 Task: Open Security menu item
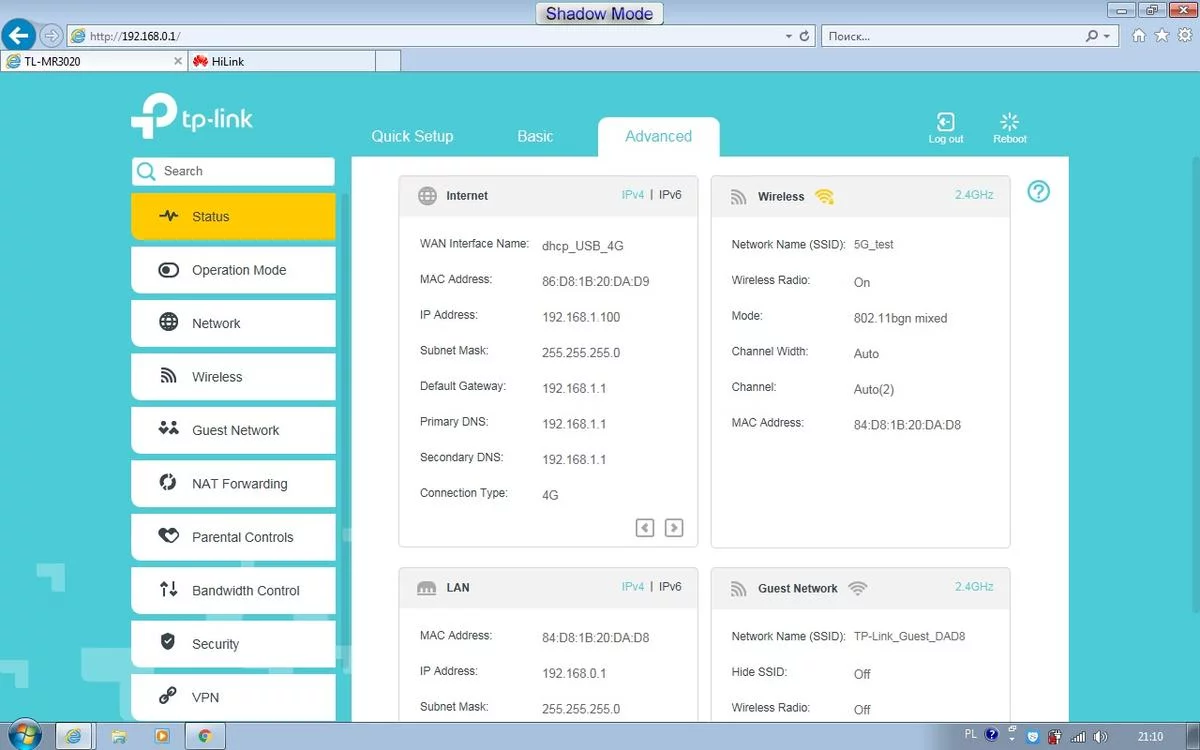233,644
